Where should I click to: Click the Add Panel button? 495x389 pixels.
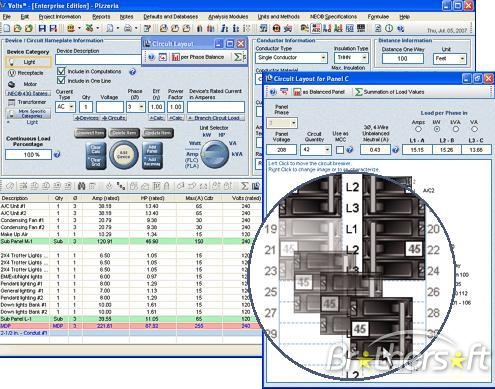[152, 149]
